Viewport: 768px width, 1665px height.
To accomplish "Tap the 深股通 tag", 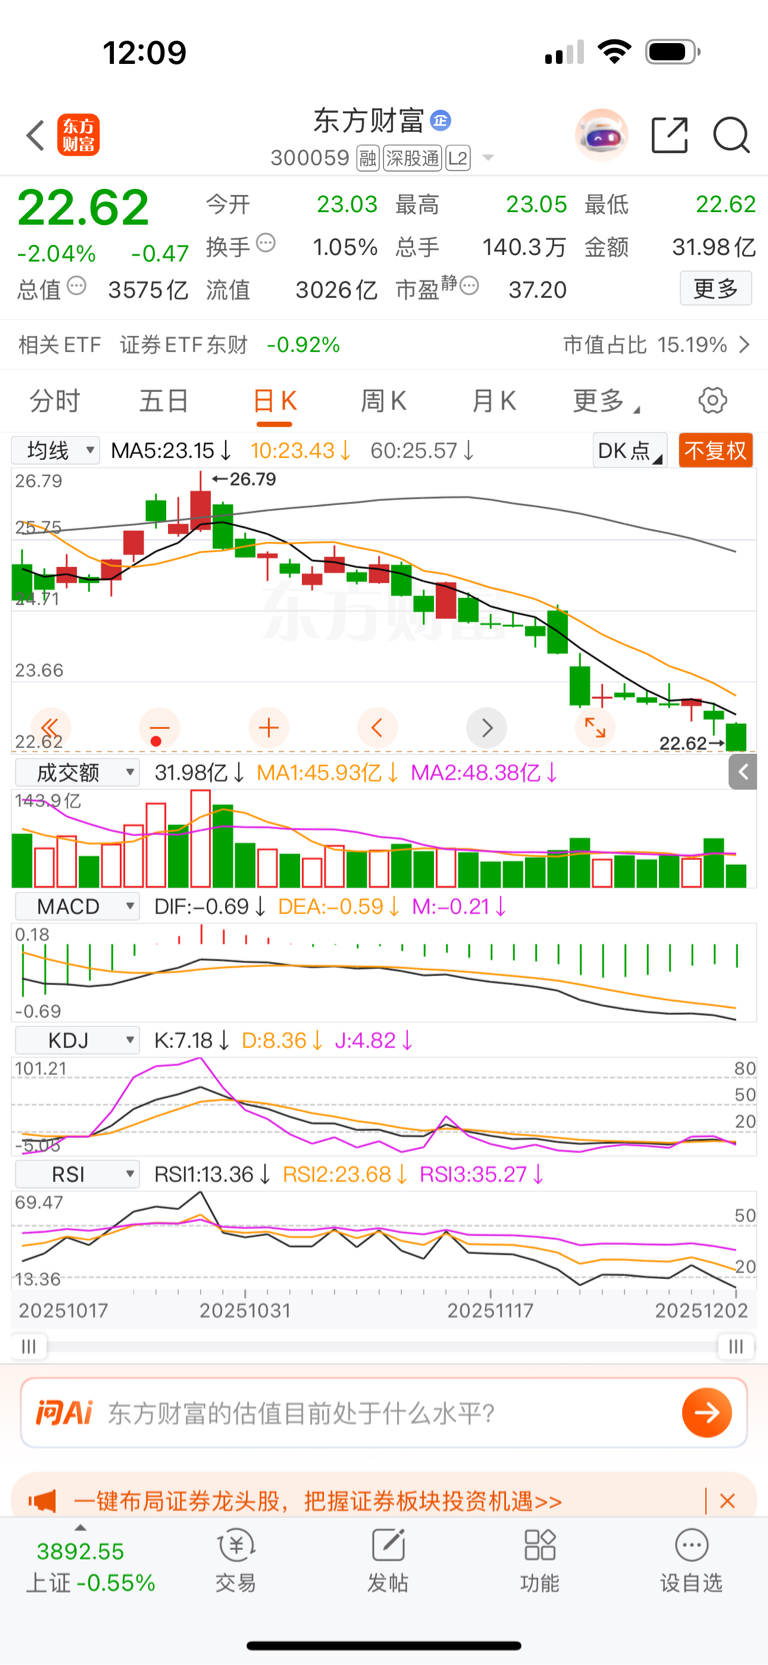I will point(412,158).
